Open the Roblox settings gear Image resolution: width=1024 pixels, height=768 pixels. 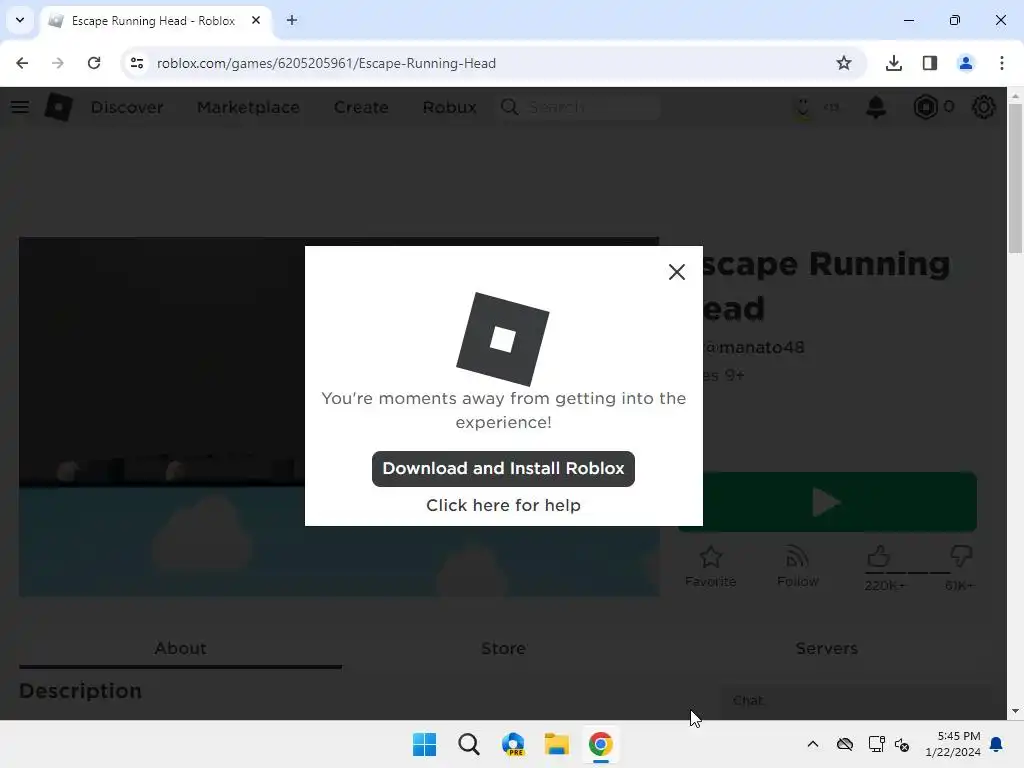point(984,107)
